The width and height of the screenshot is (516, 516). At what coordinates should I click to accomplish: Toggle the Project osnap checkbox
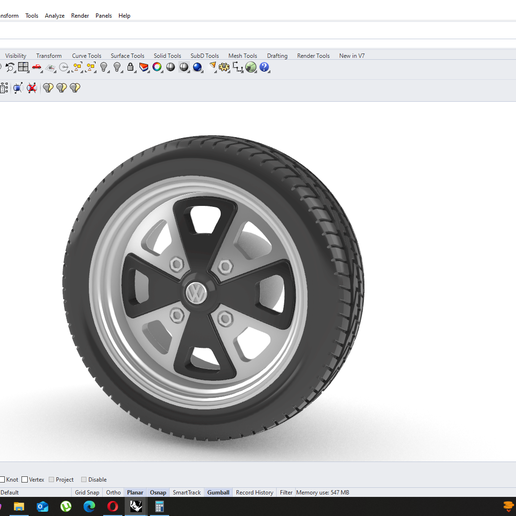coord(51,479)
